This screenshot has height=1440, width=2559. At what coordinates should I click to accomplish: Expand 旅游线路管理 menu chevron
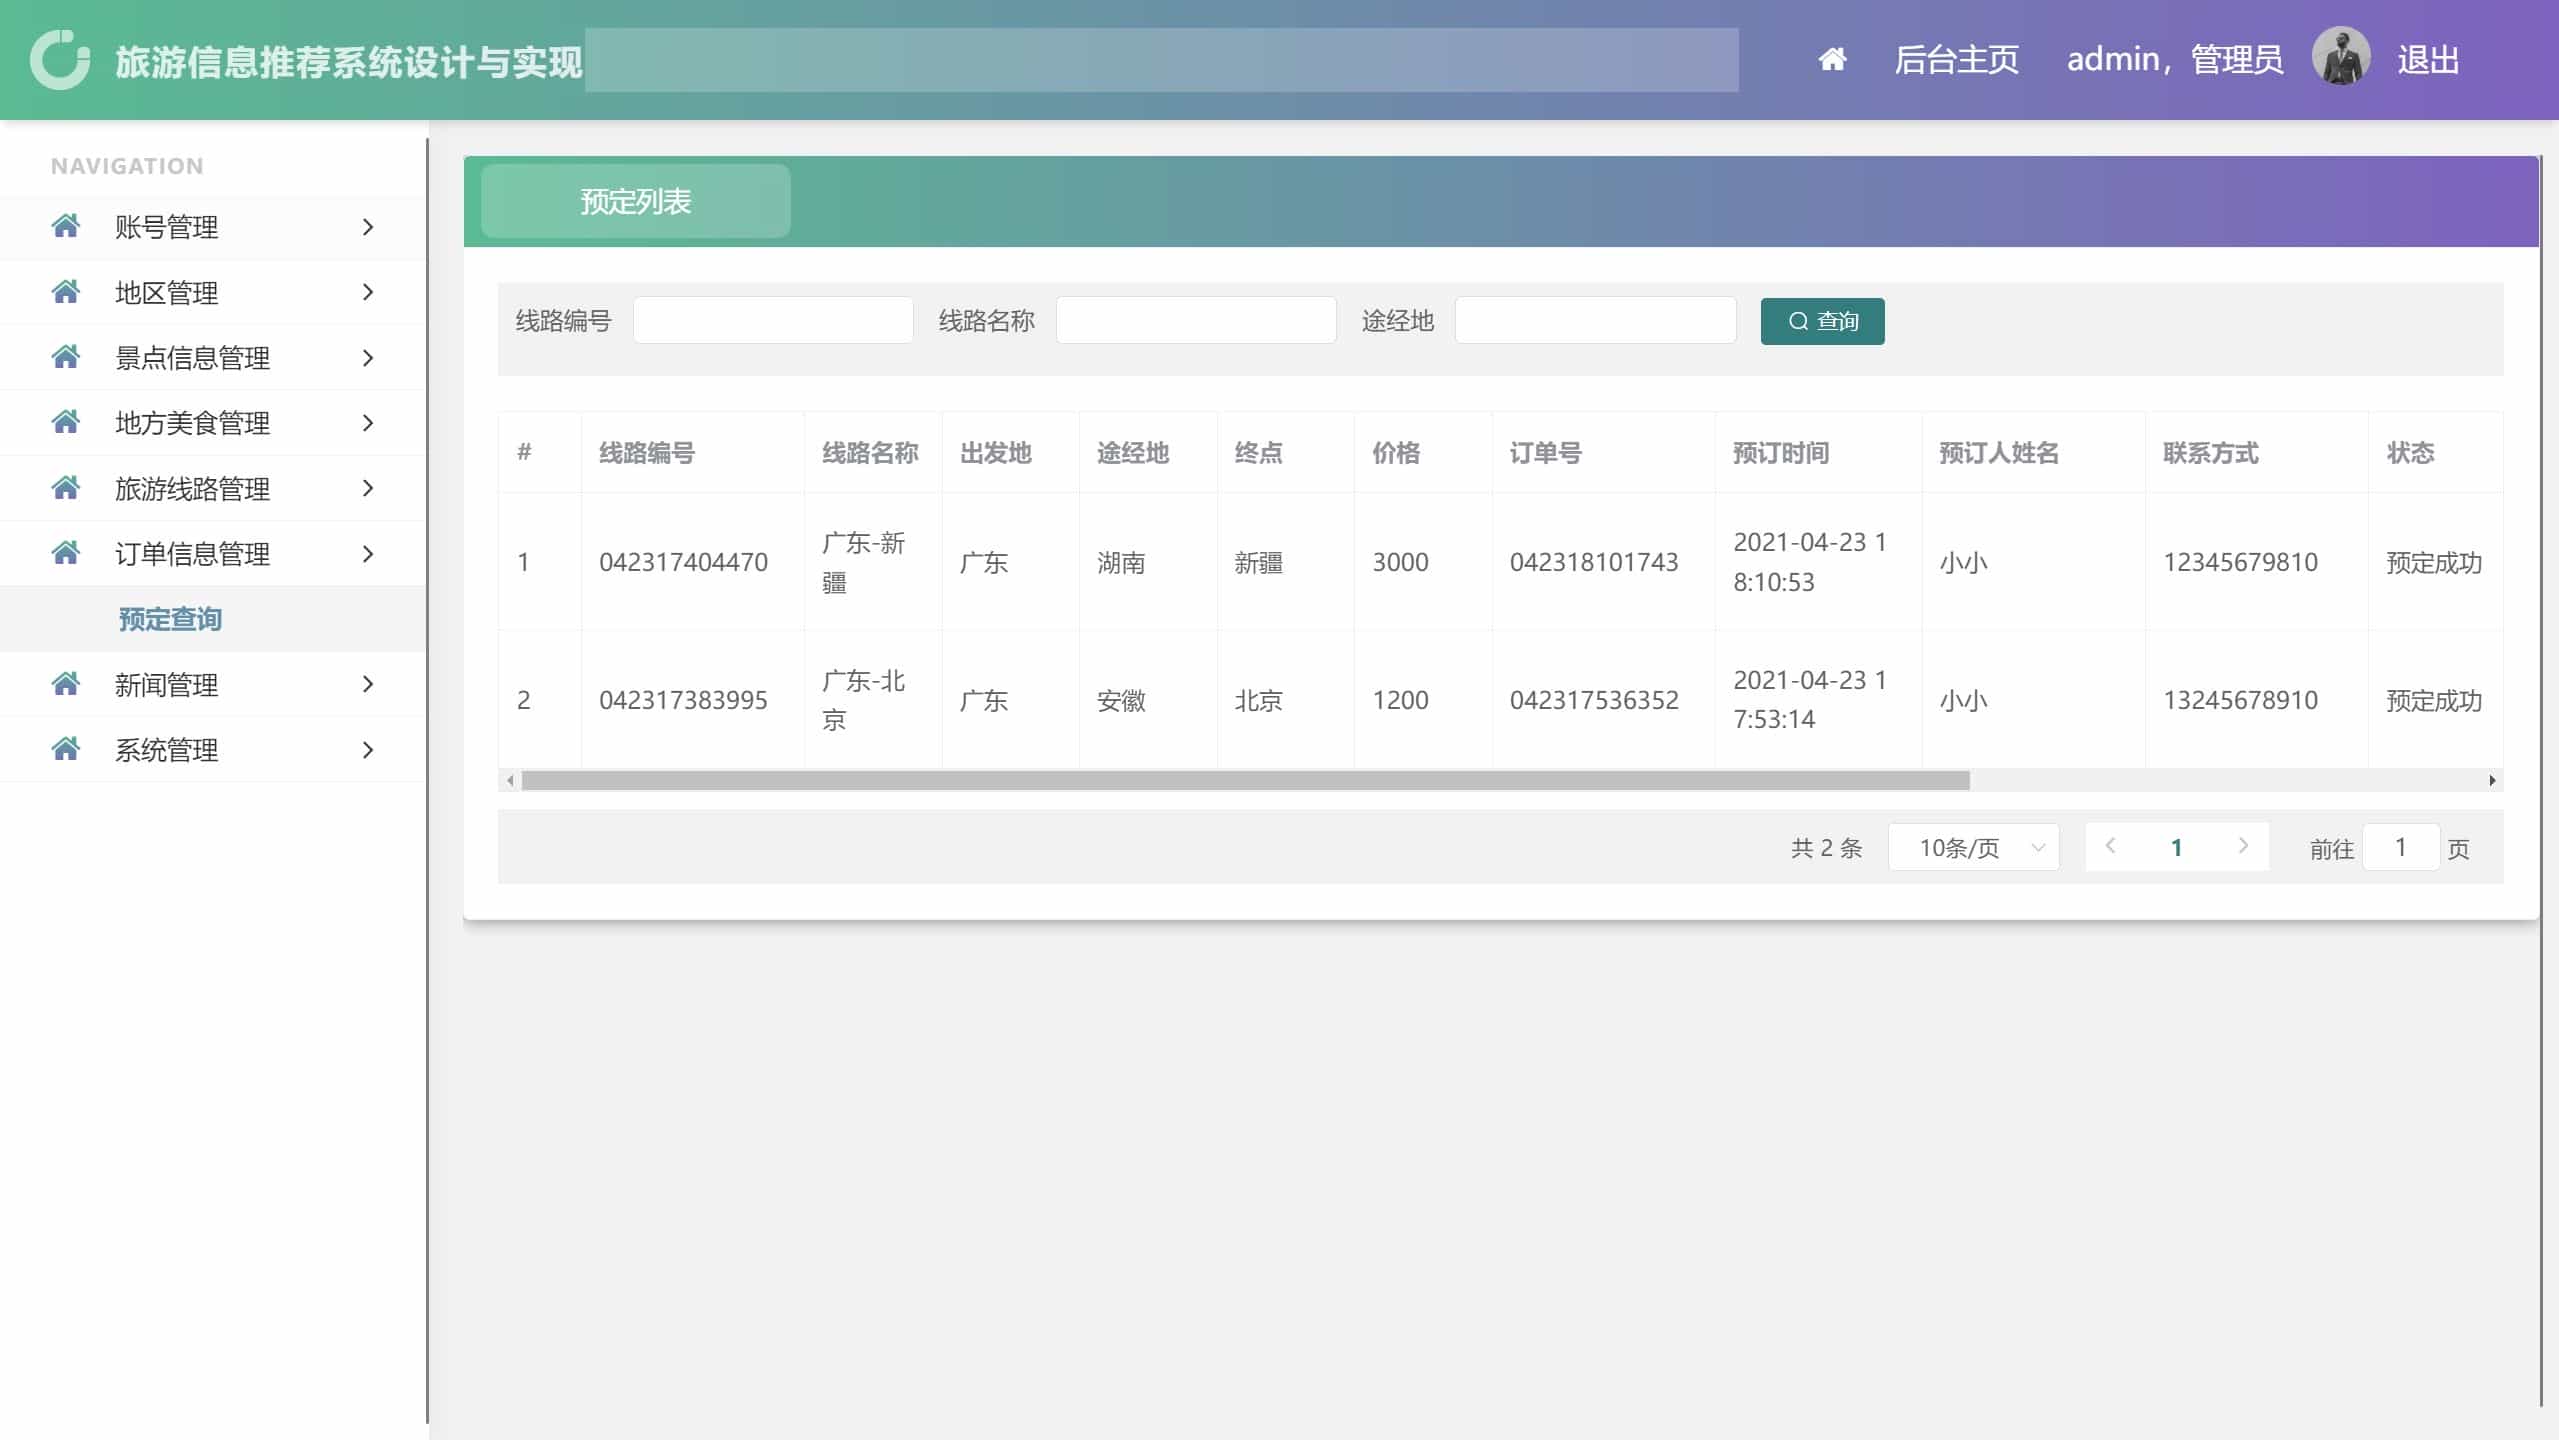click(368, 488)
